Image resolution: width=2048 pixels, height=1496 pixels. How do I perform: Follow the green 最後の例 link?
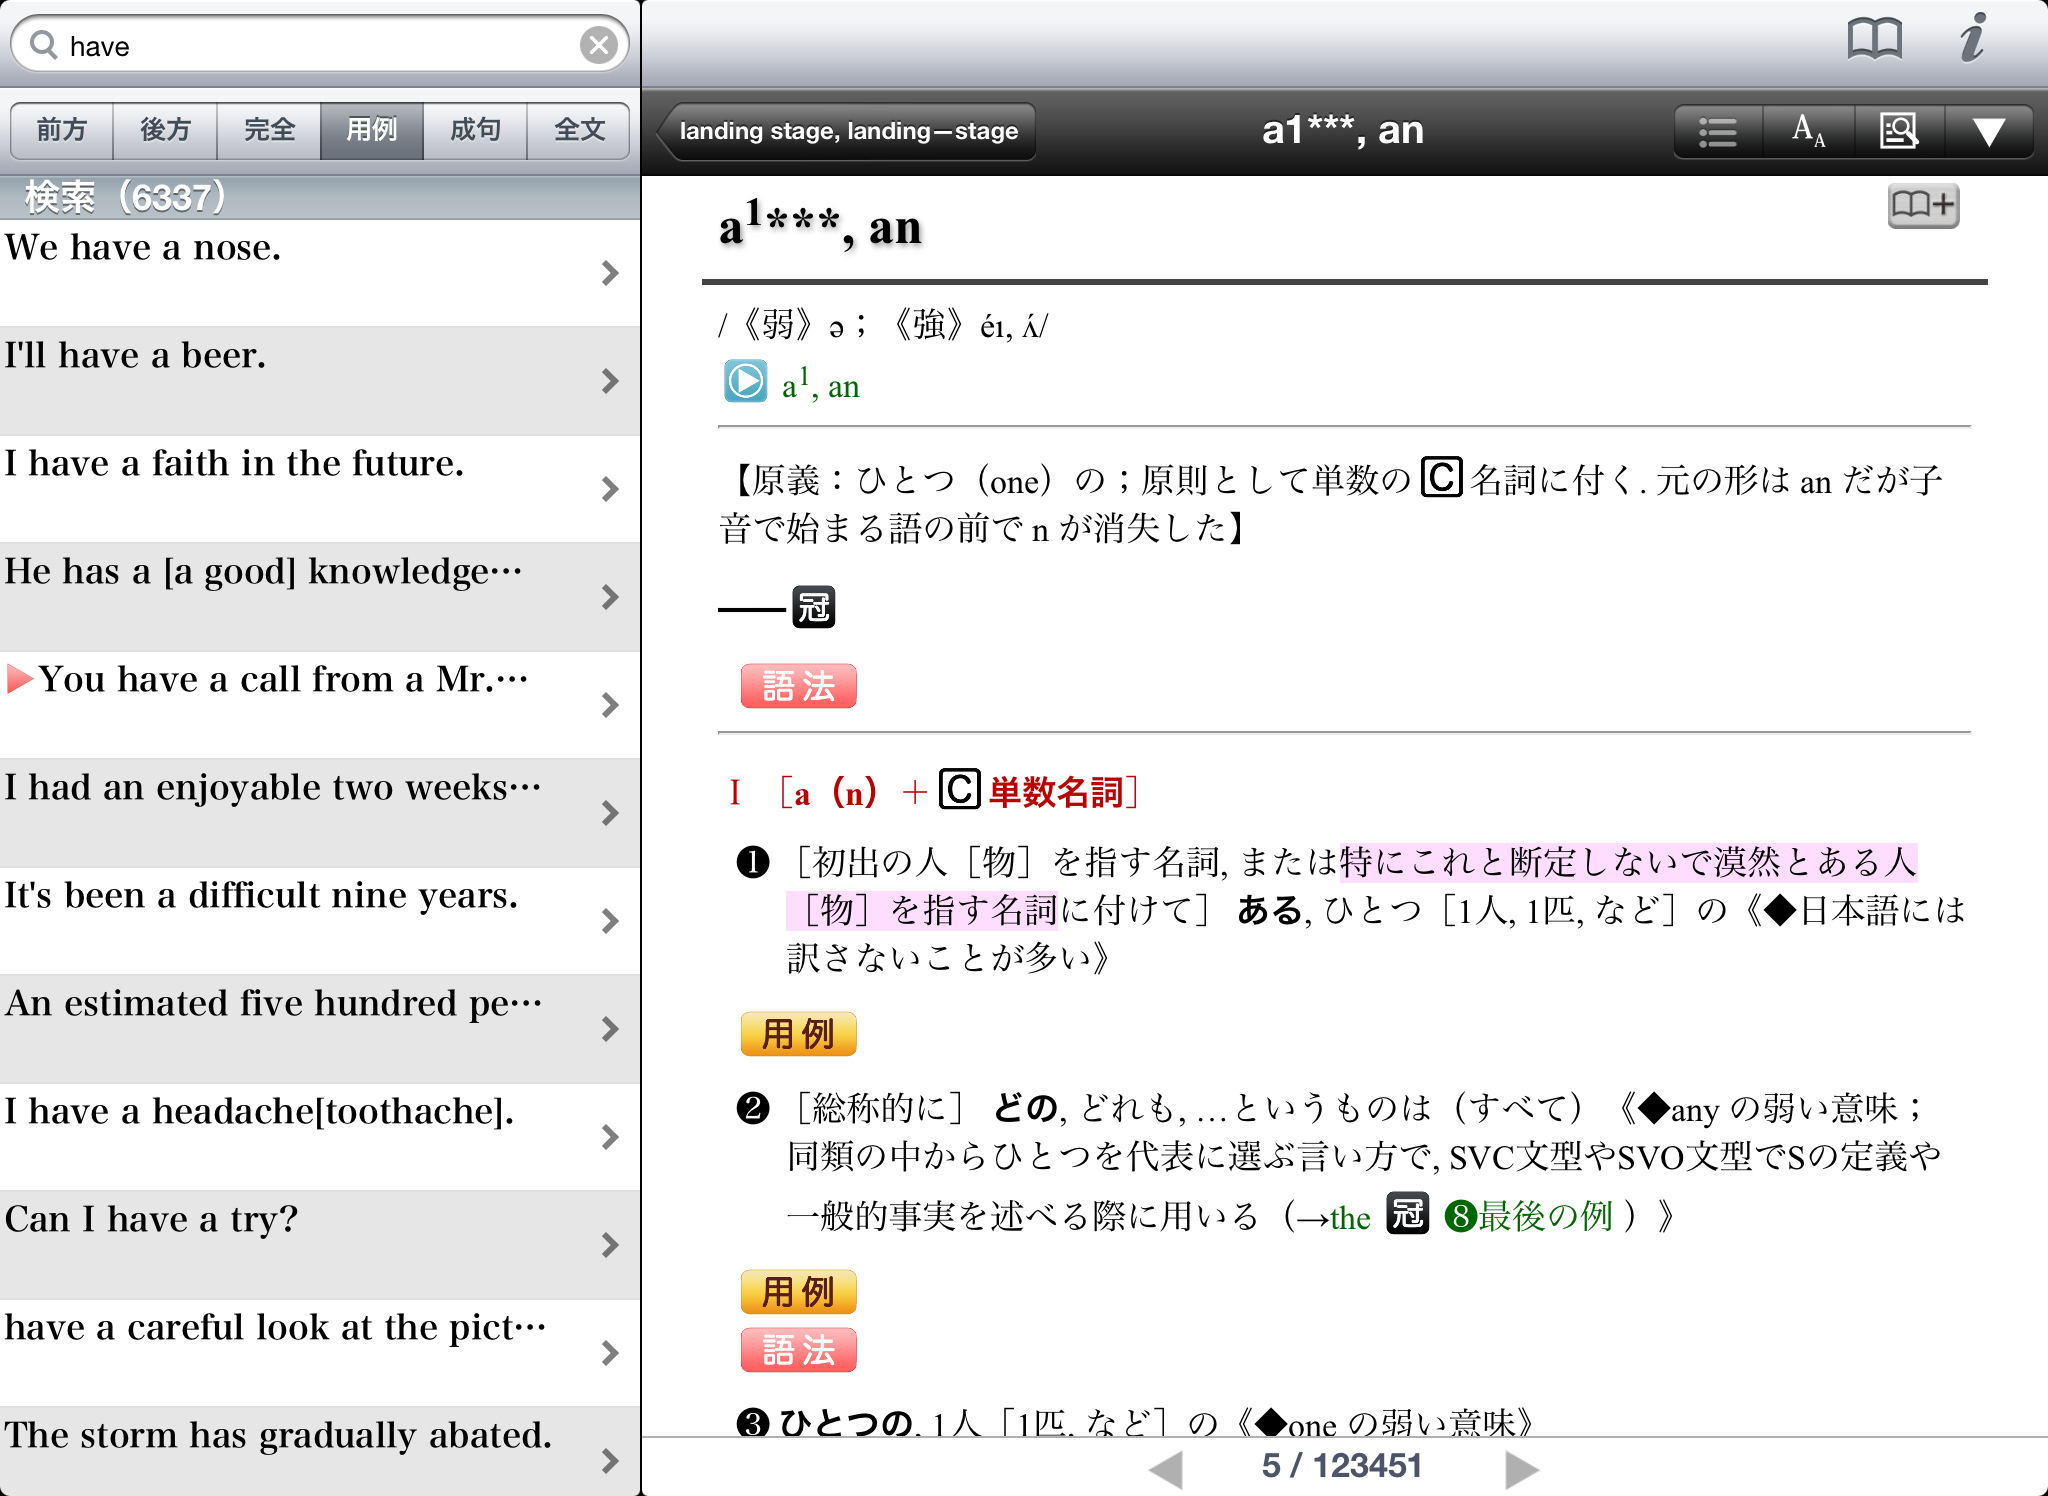(x=1544, y=1216)
